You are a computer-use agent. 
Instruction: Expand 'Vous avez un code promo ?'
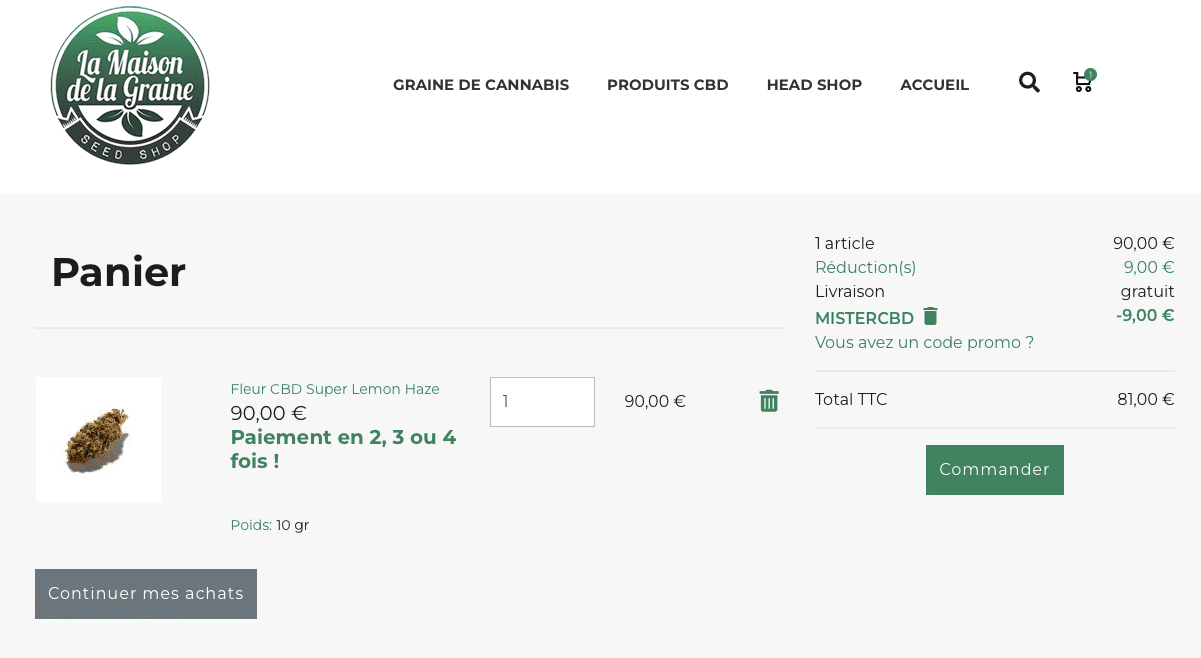(x=924, y=343)
